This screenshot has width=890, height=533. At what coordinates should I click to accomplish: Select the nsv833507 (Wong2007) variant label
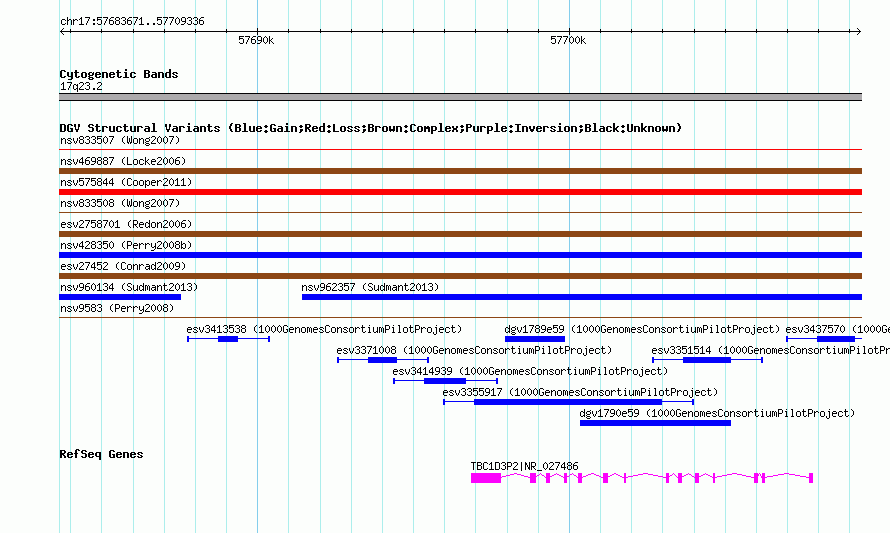(x=120, y=140)
